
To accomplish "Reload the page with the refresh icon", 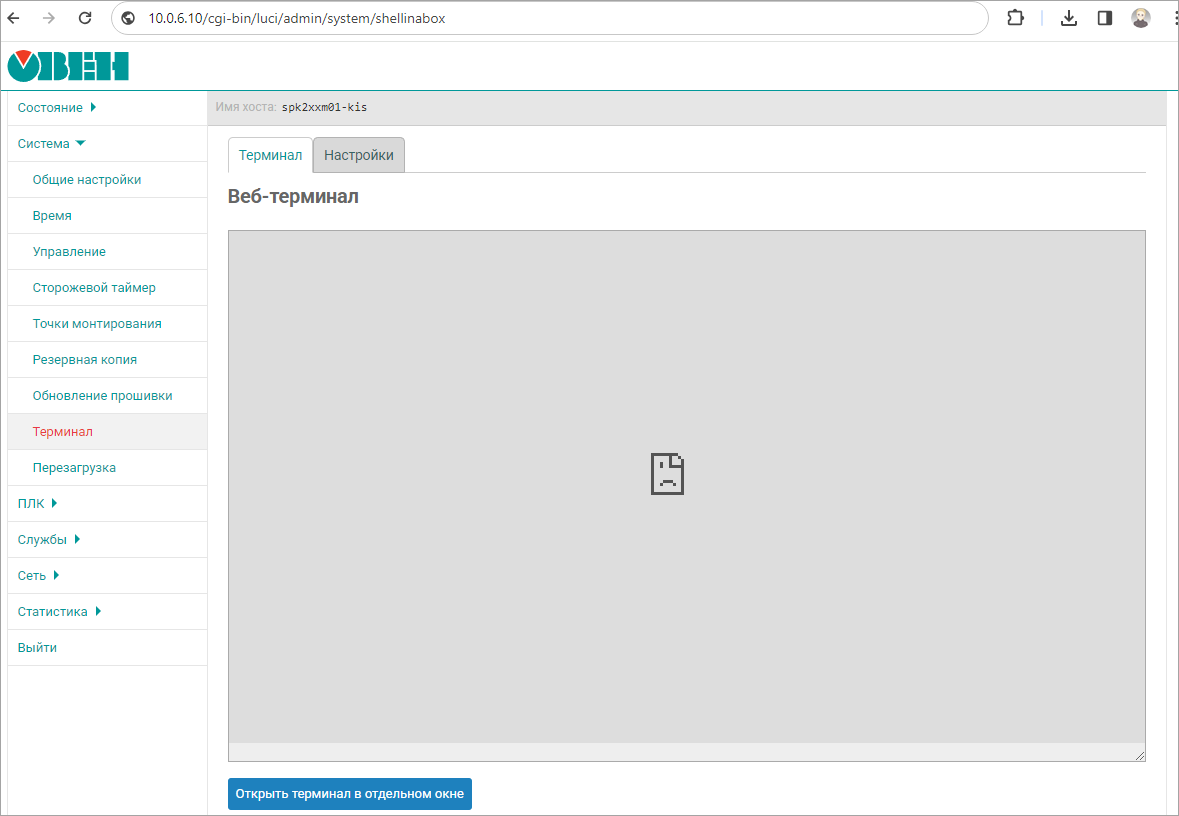I will point(85,18).
